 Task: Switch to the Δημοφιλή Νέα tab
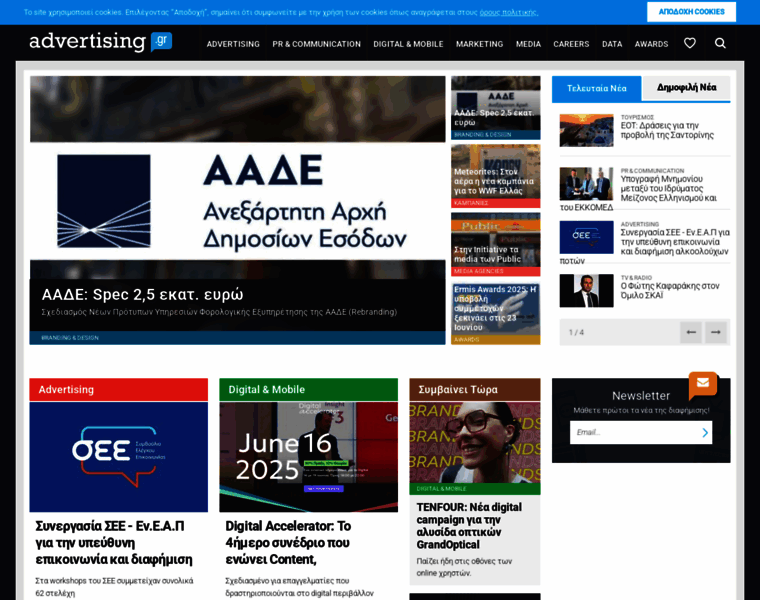coord(686,88)
